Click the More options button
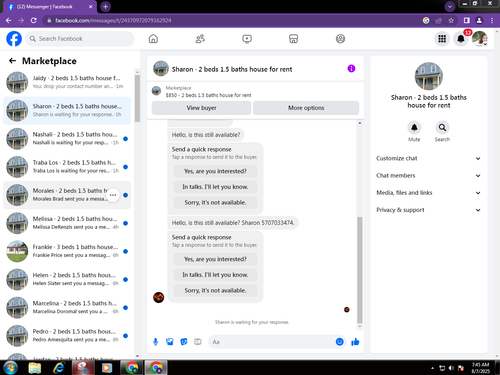 coord(306,108)
